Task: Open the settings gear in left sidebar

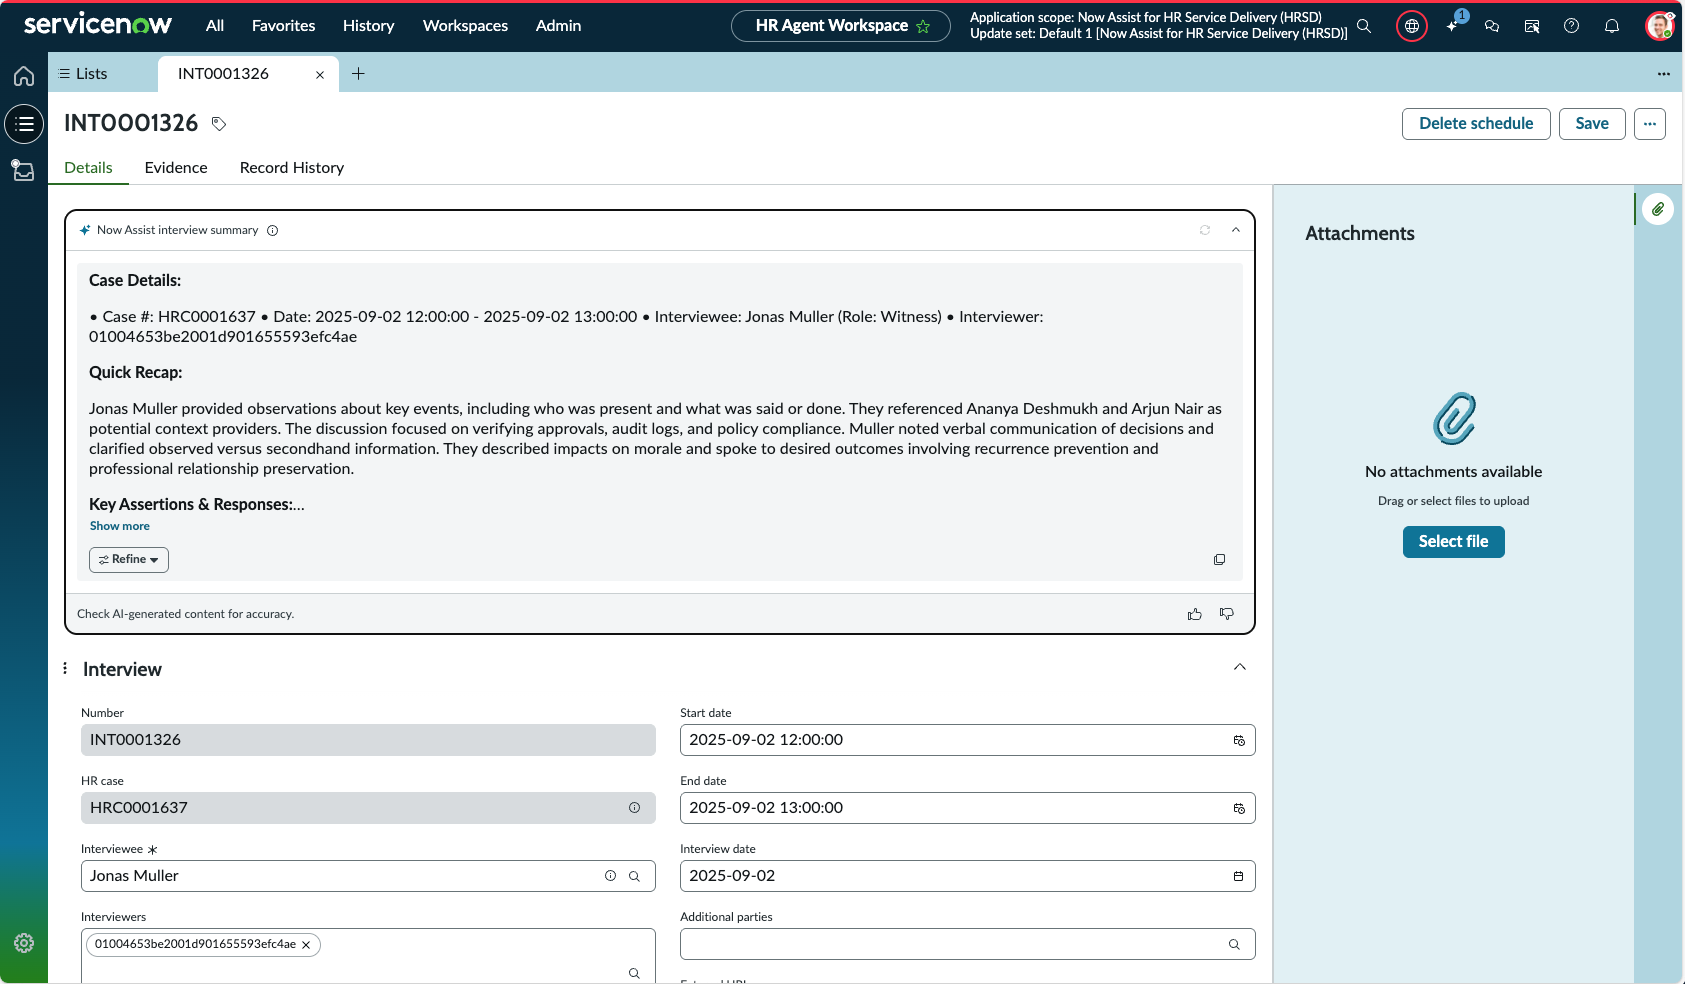Action: [x=24, y=943]
